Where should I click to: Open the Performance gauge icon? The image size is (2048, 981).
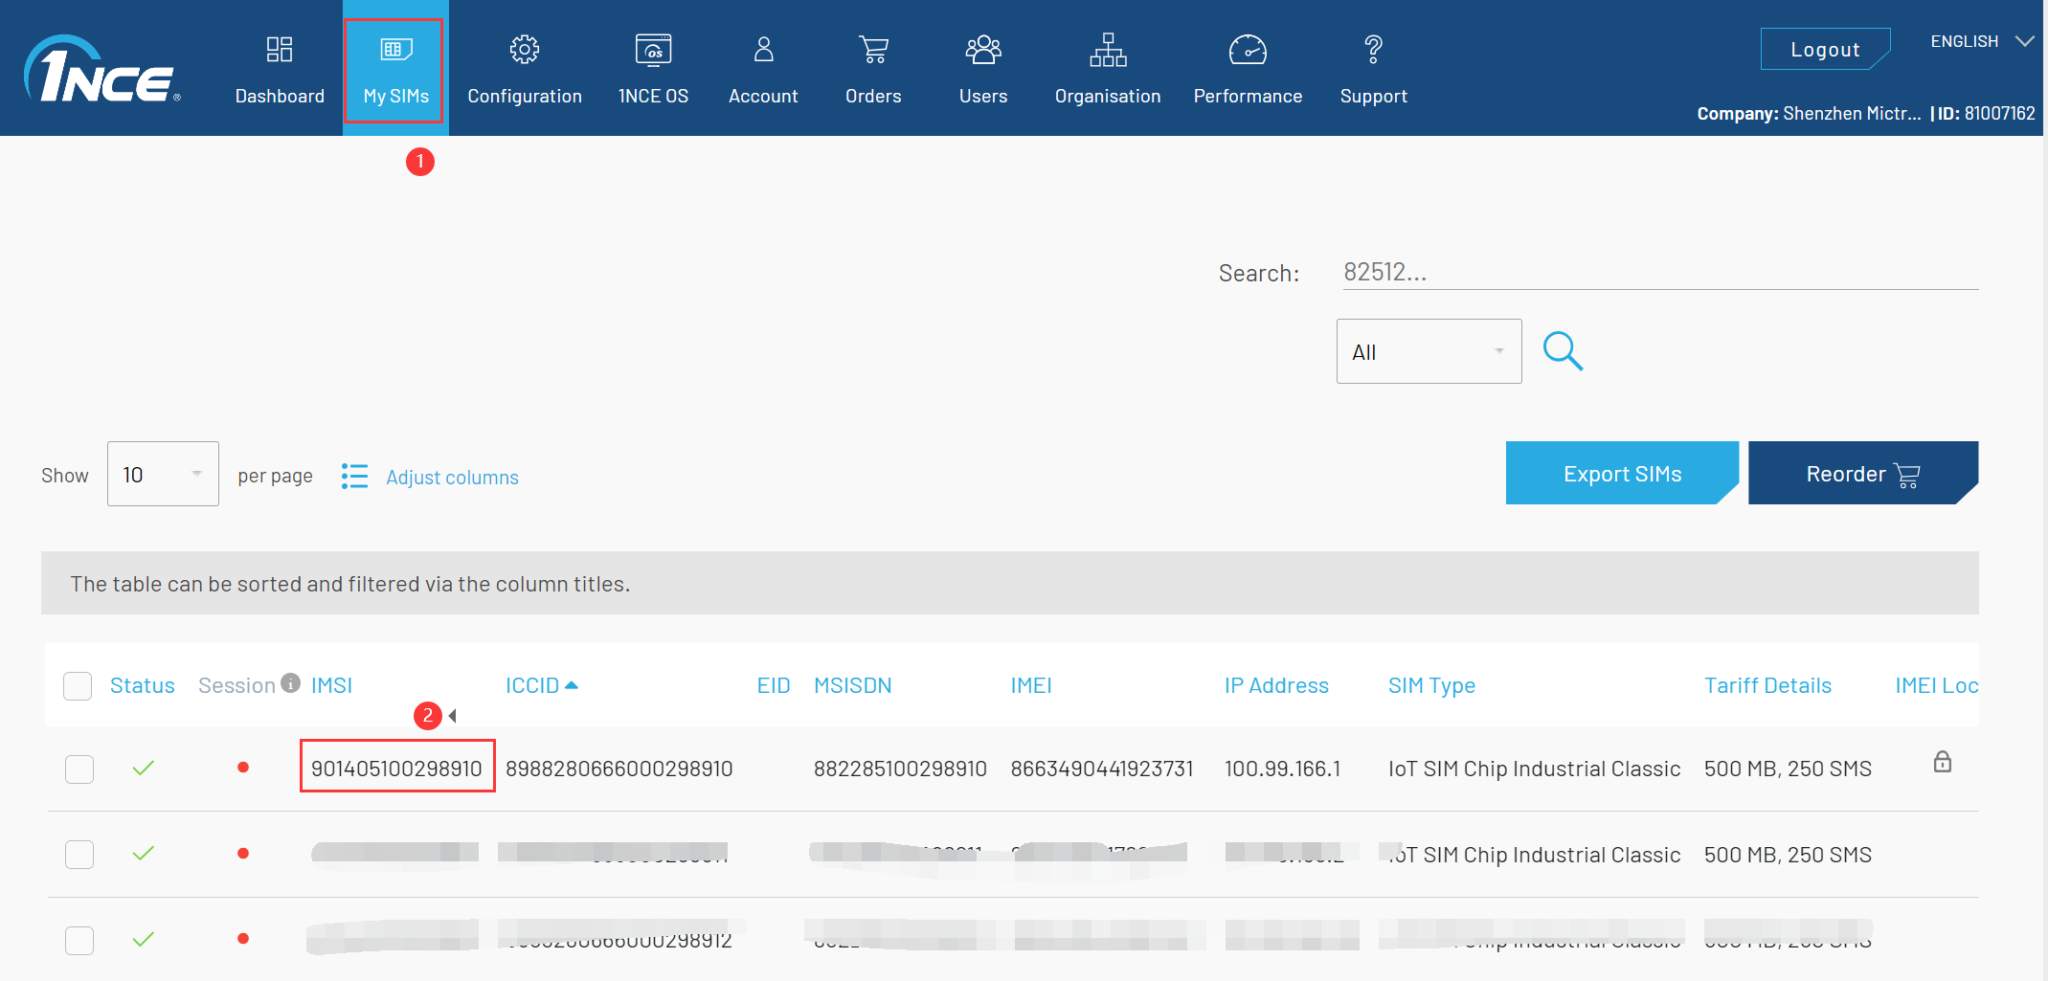click(1247, 50)
